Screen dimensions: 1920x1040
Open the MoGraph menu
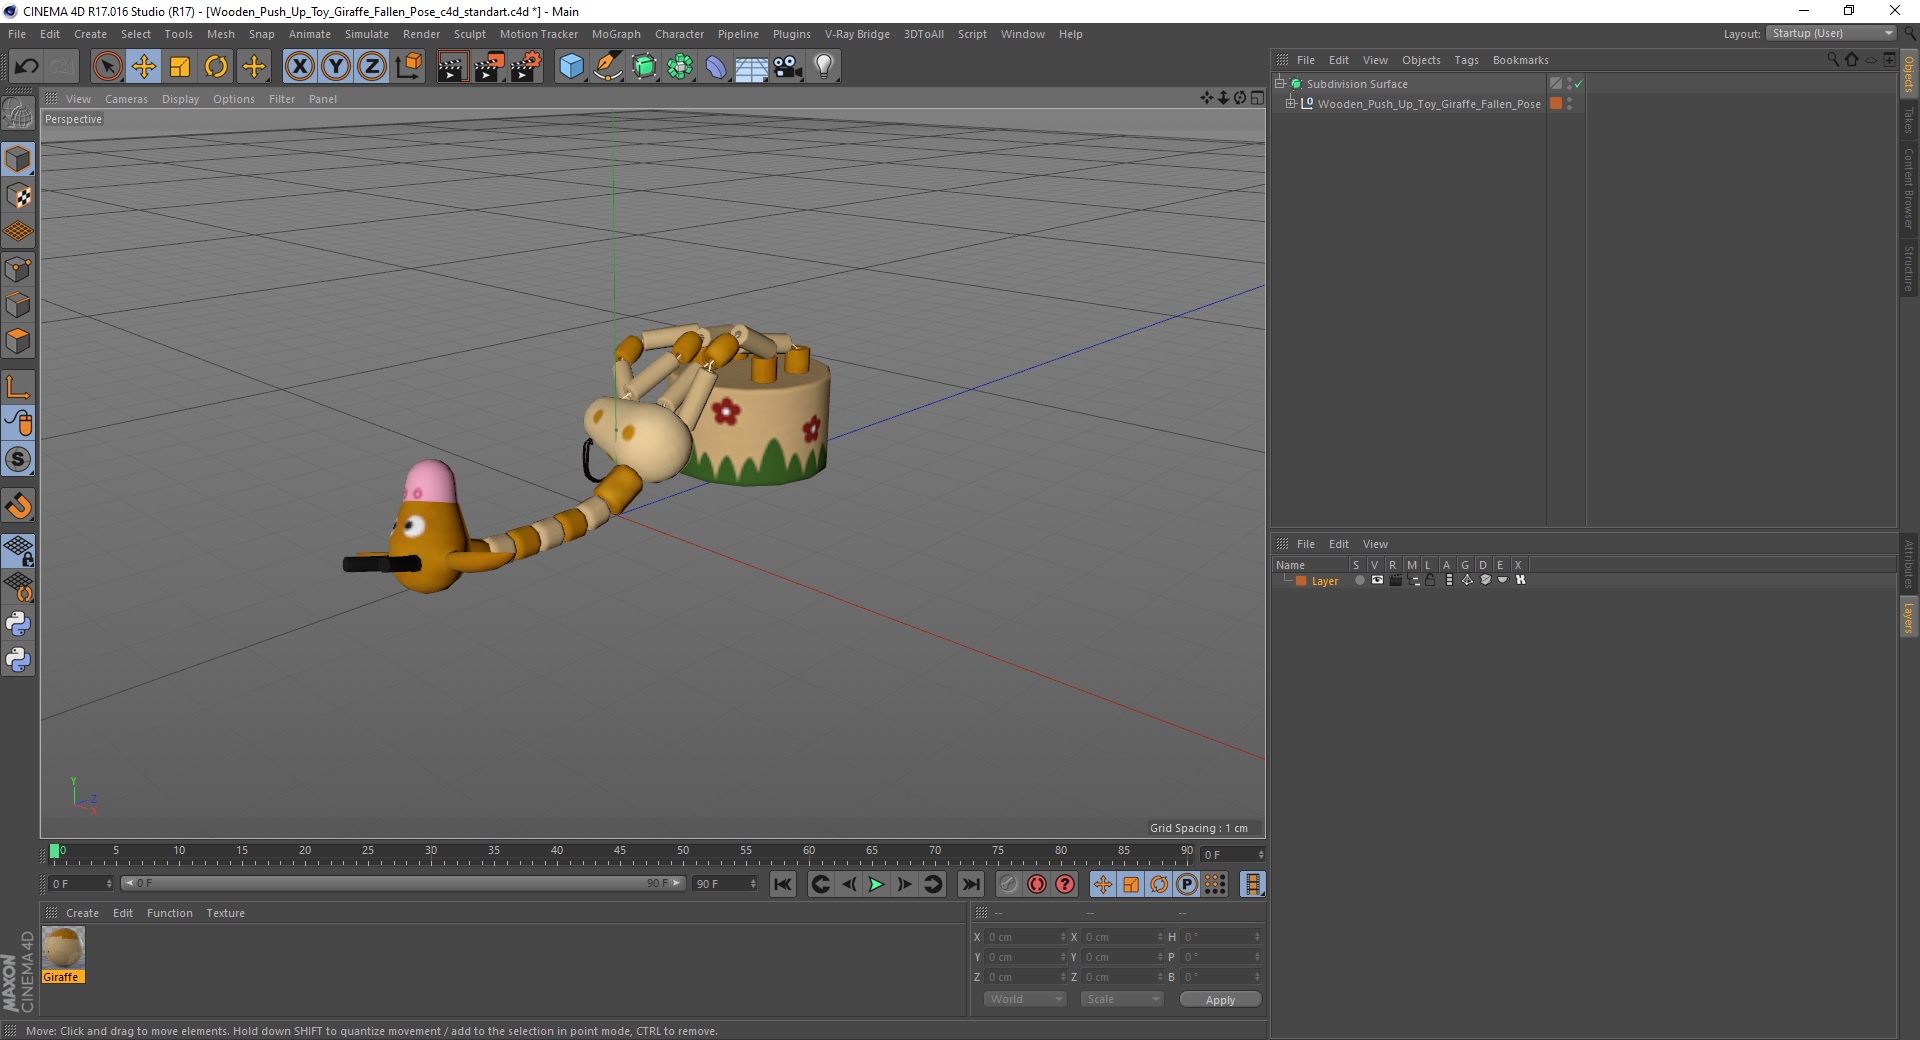click(x=616, y=34)
